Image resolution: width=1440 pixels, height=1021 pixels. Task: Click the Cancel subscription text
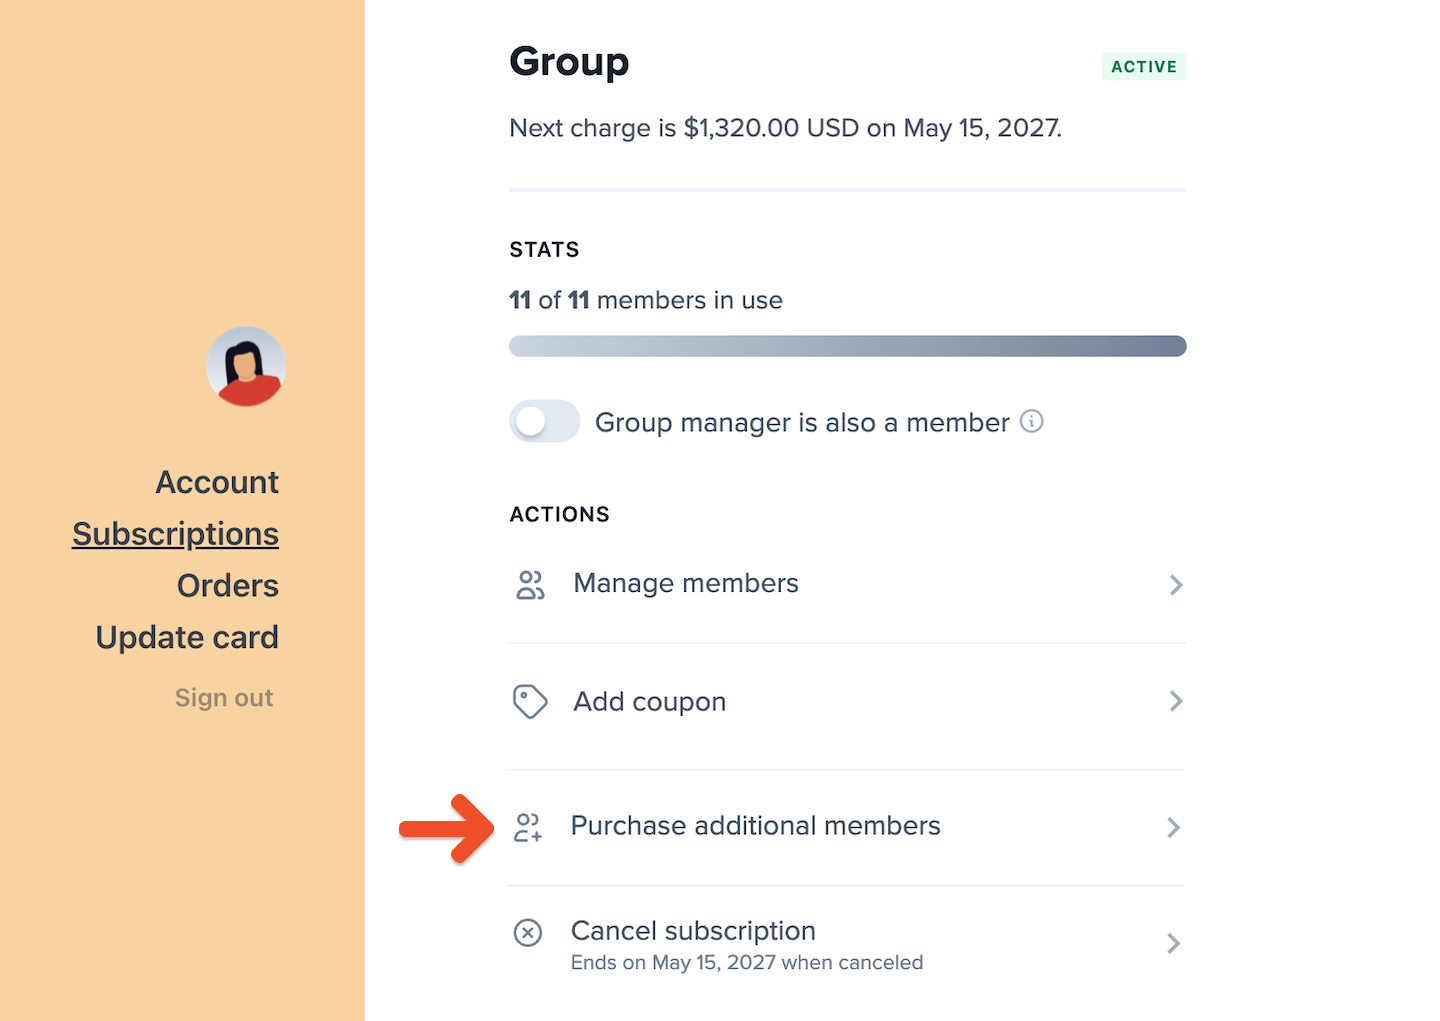(x=693, y=931)
